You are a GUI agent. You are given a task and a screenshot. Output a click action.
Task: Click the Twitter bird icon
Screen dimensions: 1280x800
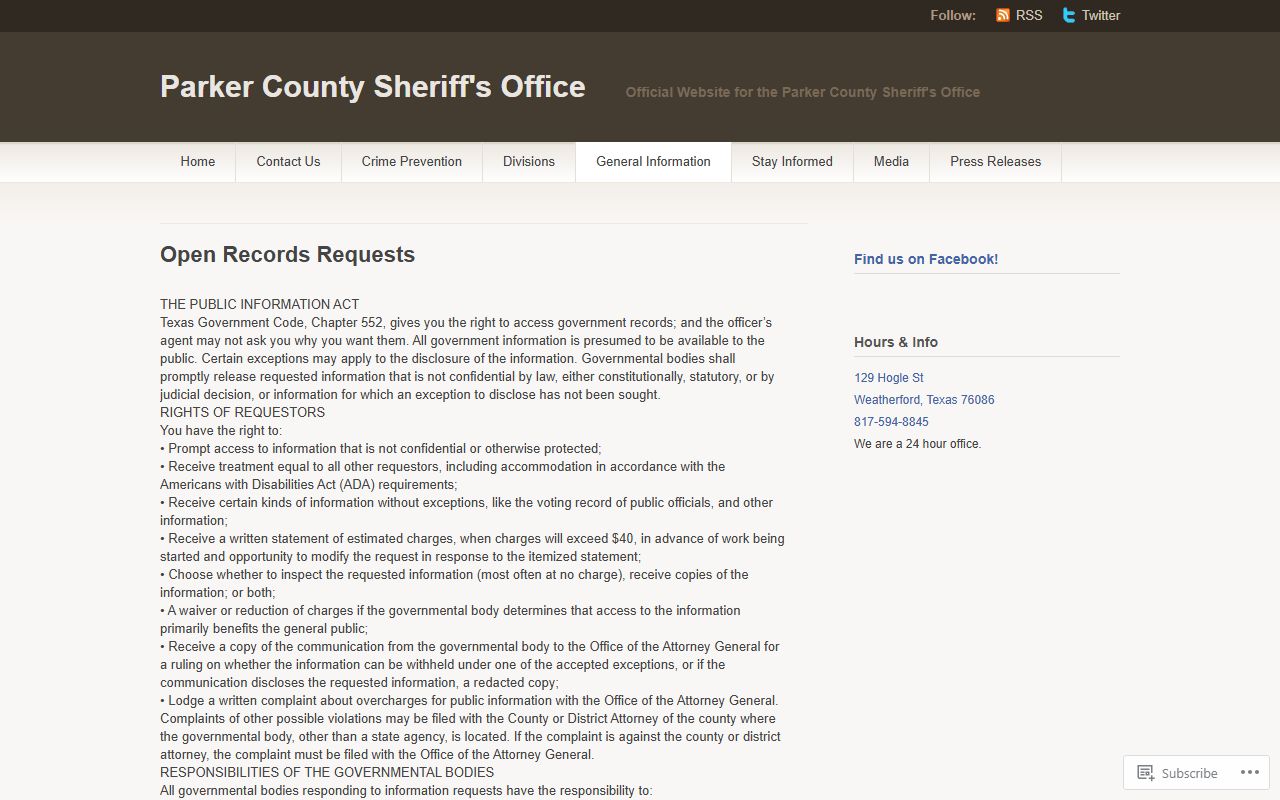tap(1069, 15)
